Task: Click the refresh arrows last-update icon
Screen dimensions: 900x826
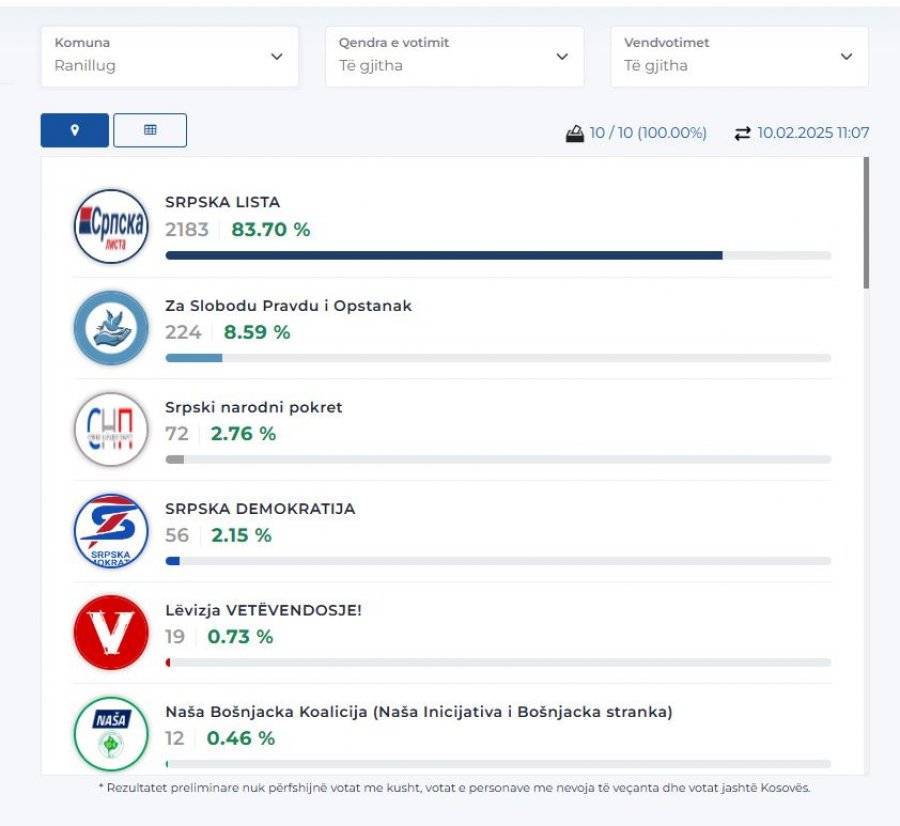Action: tap(742, 134)
